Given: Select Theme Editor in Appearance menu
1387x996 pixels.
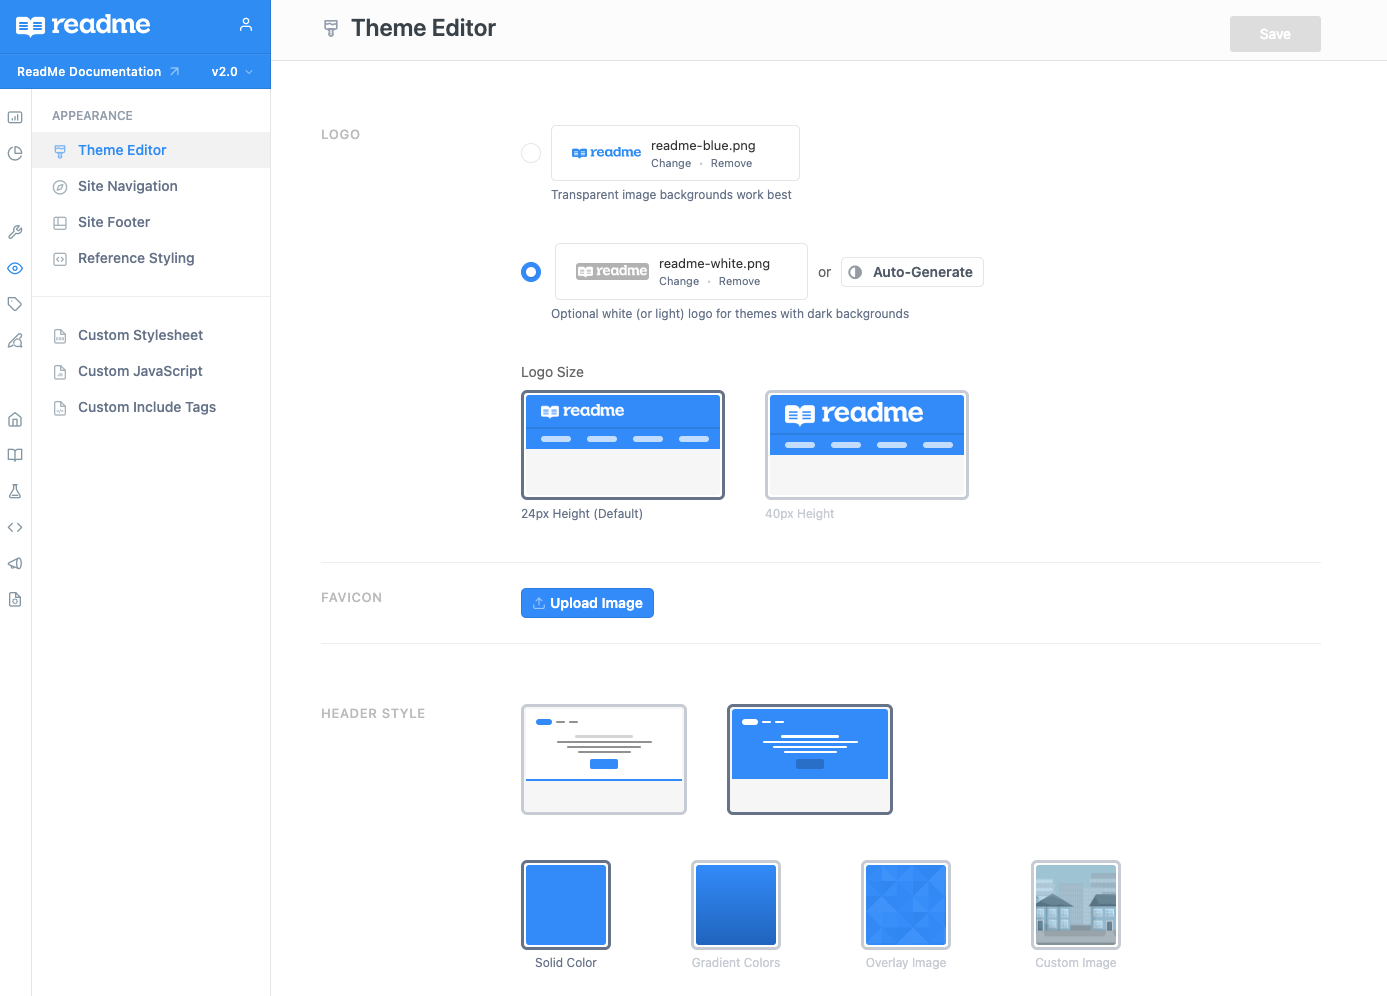Looking at the screenshot, I should click(151, 150).
